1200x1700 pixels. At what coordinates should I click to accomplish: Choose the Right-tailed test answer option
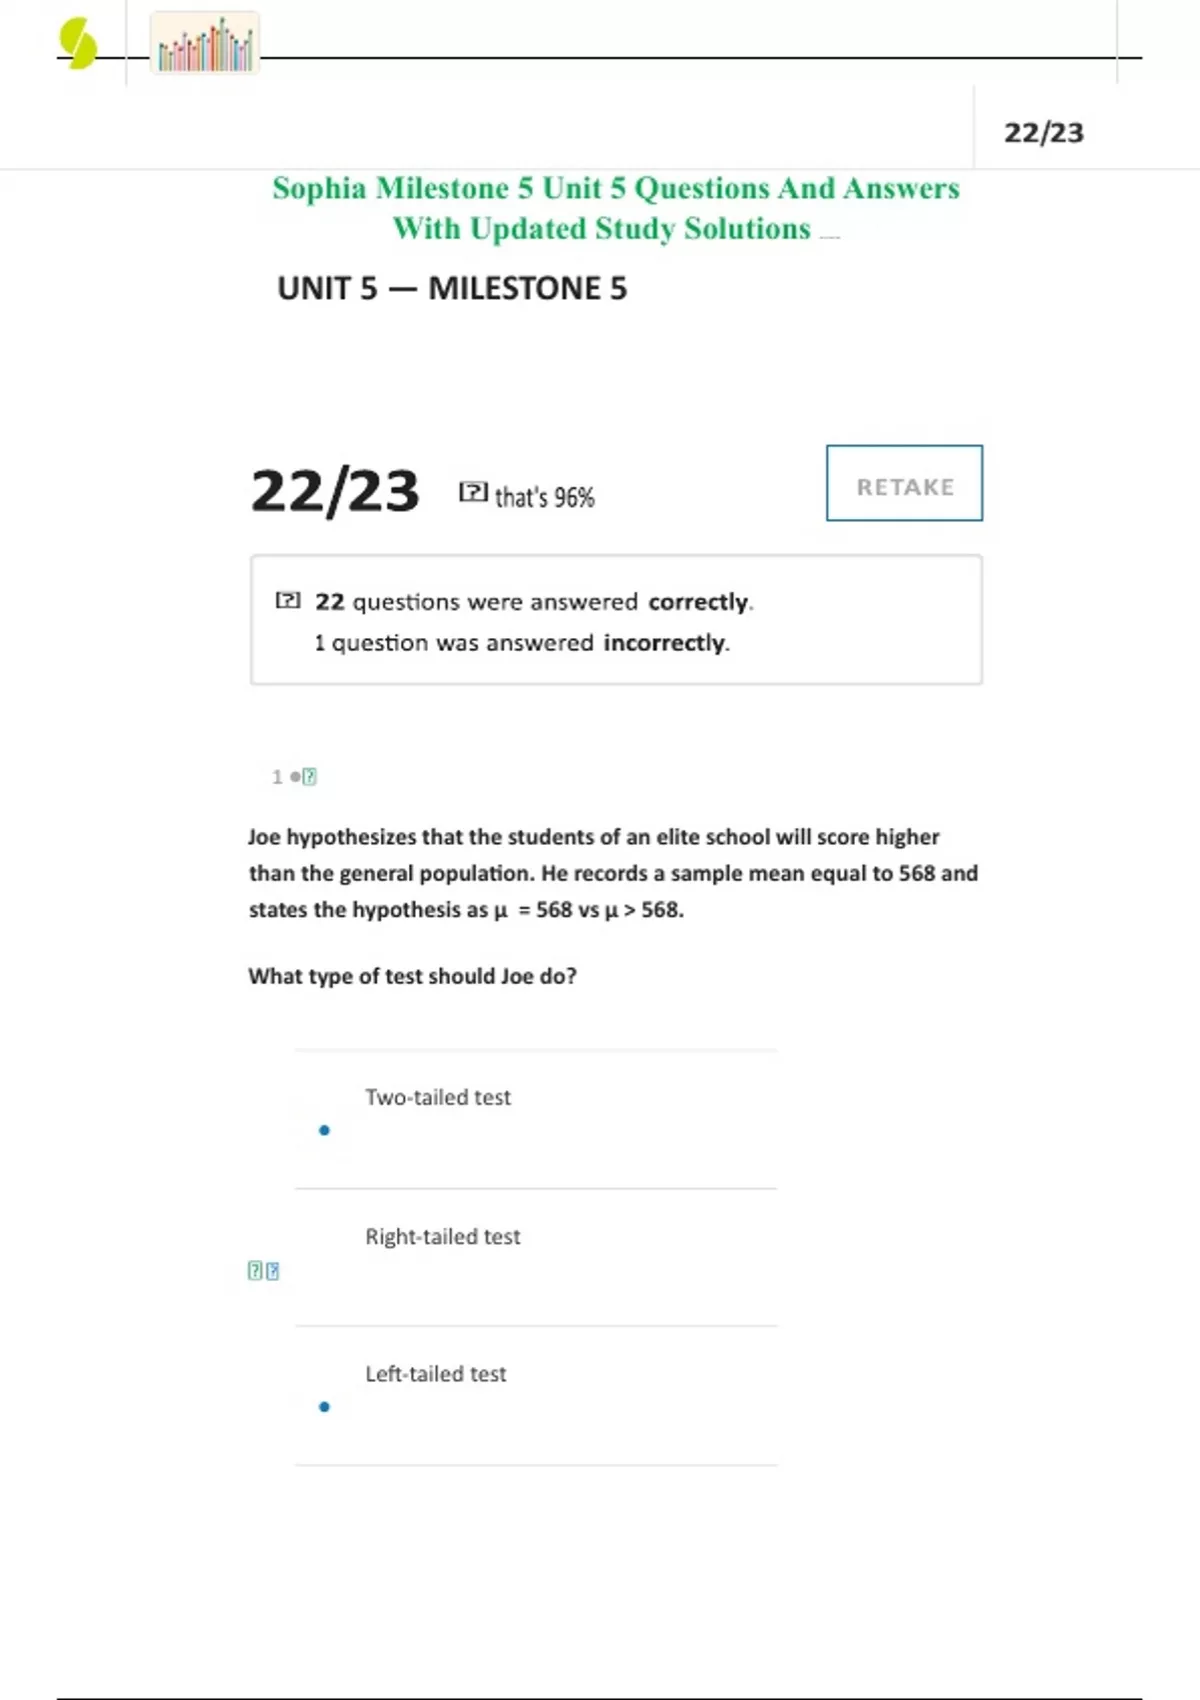442,1237
